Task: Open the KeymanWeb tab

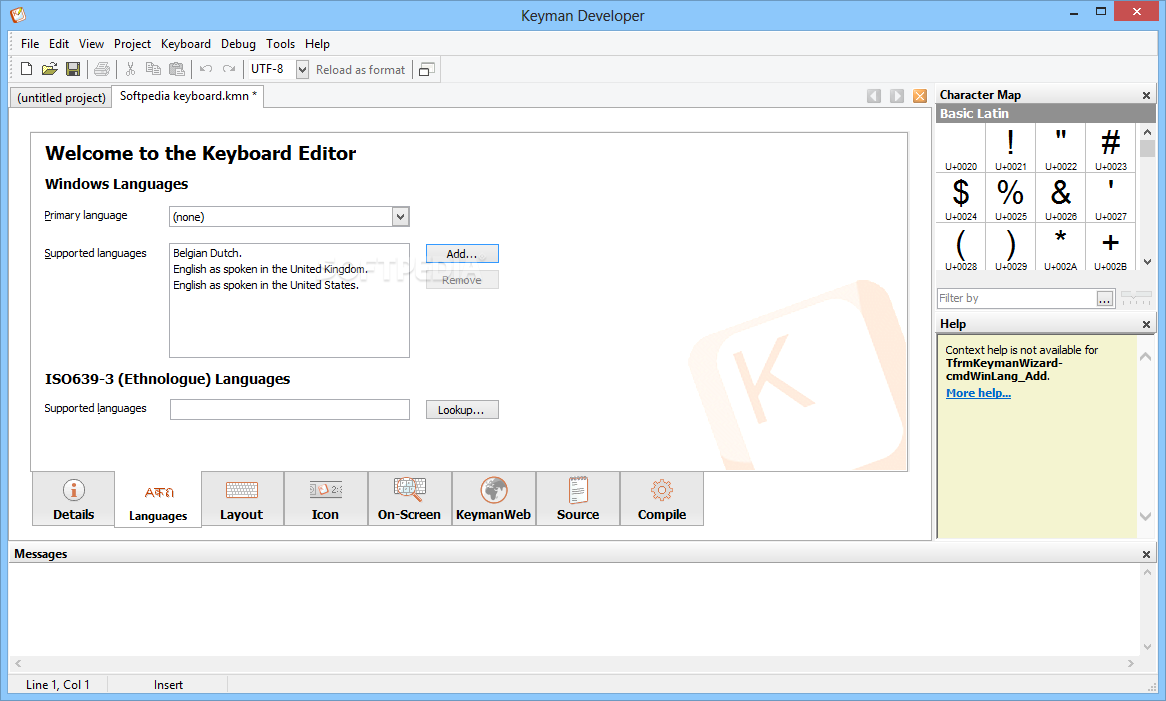Action: coord(494,499)
